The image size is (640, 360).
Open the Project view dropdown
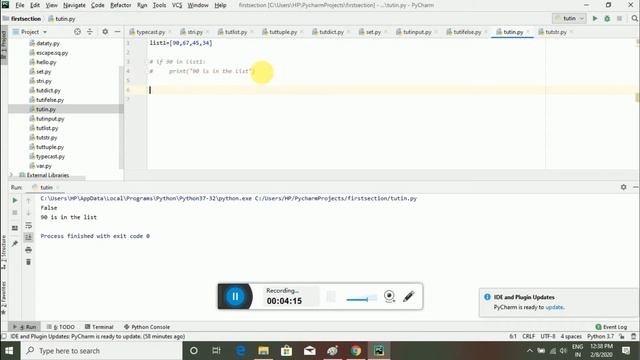pos(30,32)
